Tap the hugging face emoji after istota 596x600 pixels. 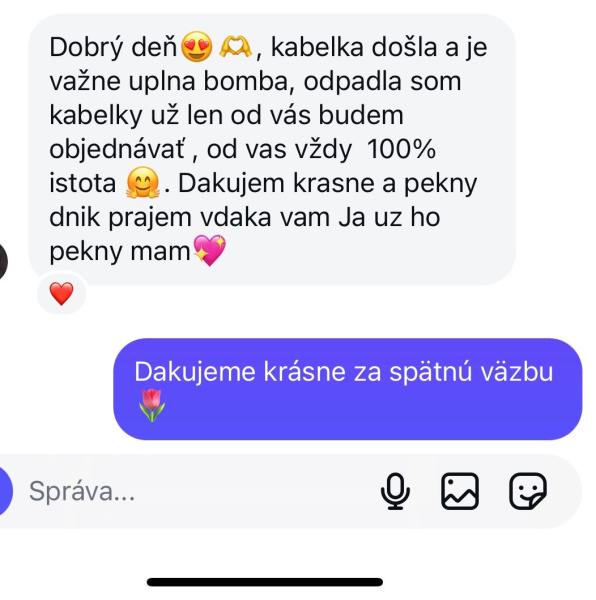pyautogui.click(x=143, y=183)
